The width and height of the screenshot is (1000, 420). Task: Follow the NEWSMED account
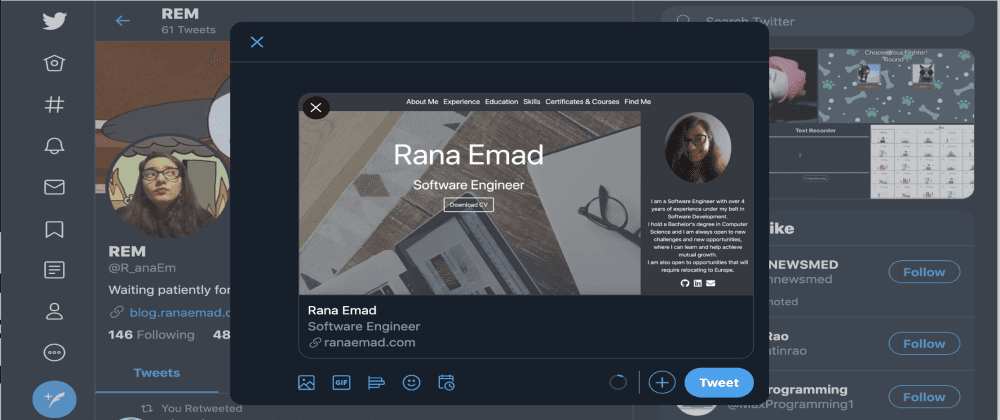[923, 272]
